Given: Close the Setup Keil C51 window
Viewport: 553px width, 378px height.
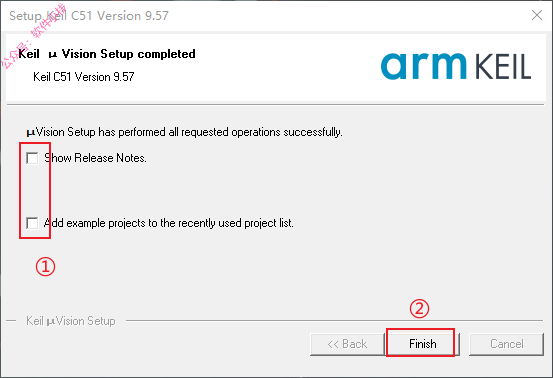Looking at the screenshot, I should [537, 15].
